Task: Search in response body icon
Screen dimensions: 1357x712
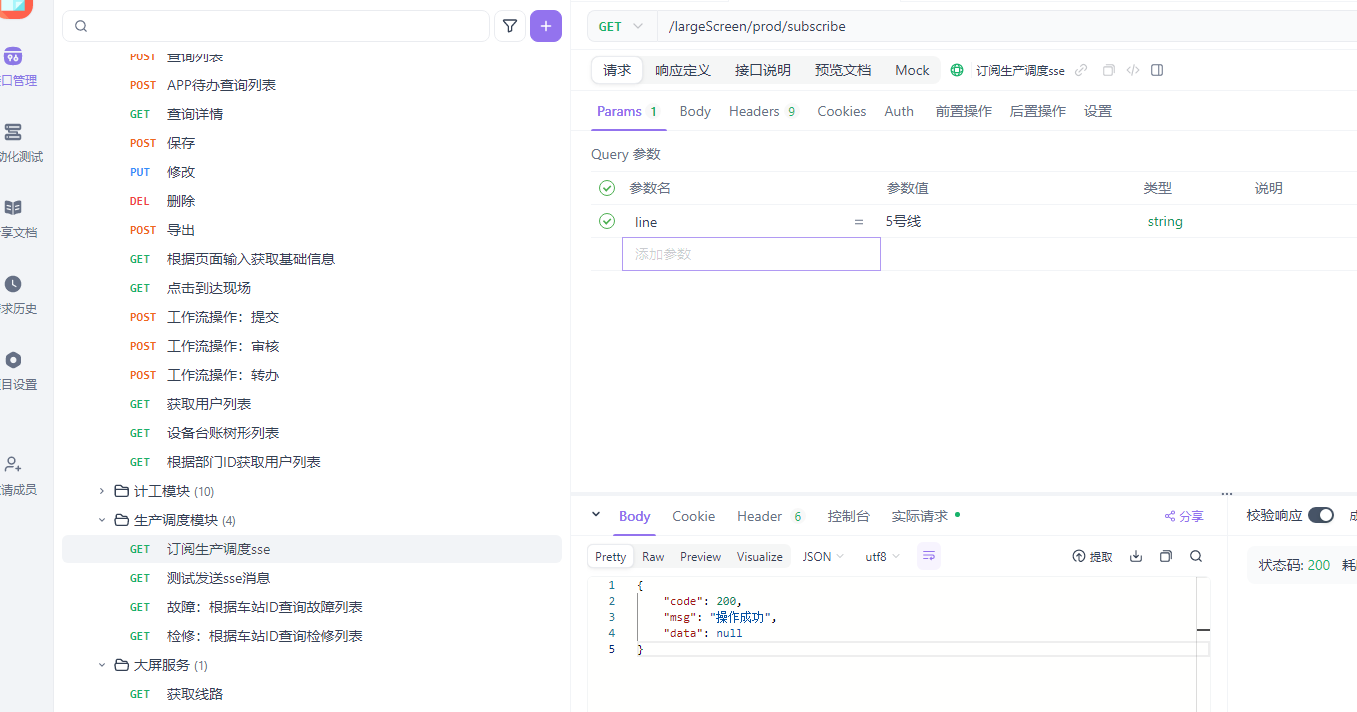Action: click(x=1196, y=556)
